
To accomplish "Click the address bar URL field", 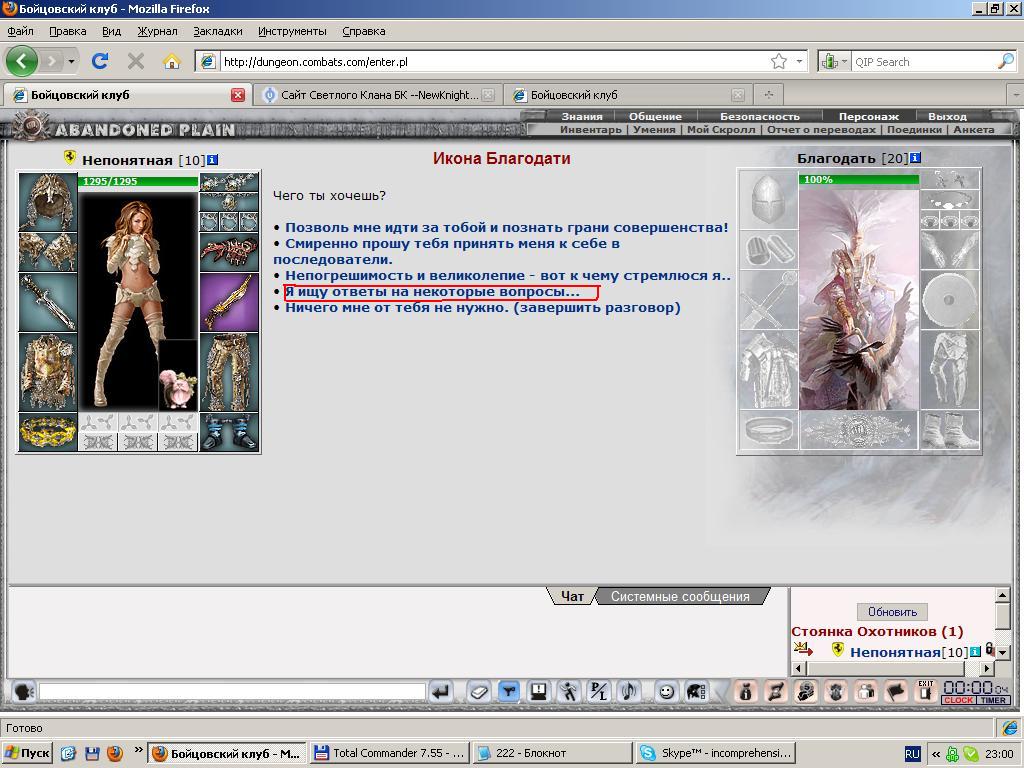I will pyautogui.click(x=493, y=61).
